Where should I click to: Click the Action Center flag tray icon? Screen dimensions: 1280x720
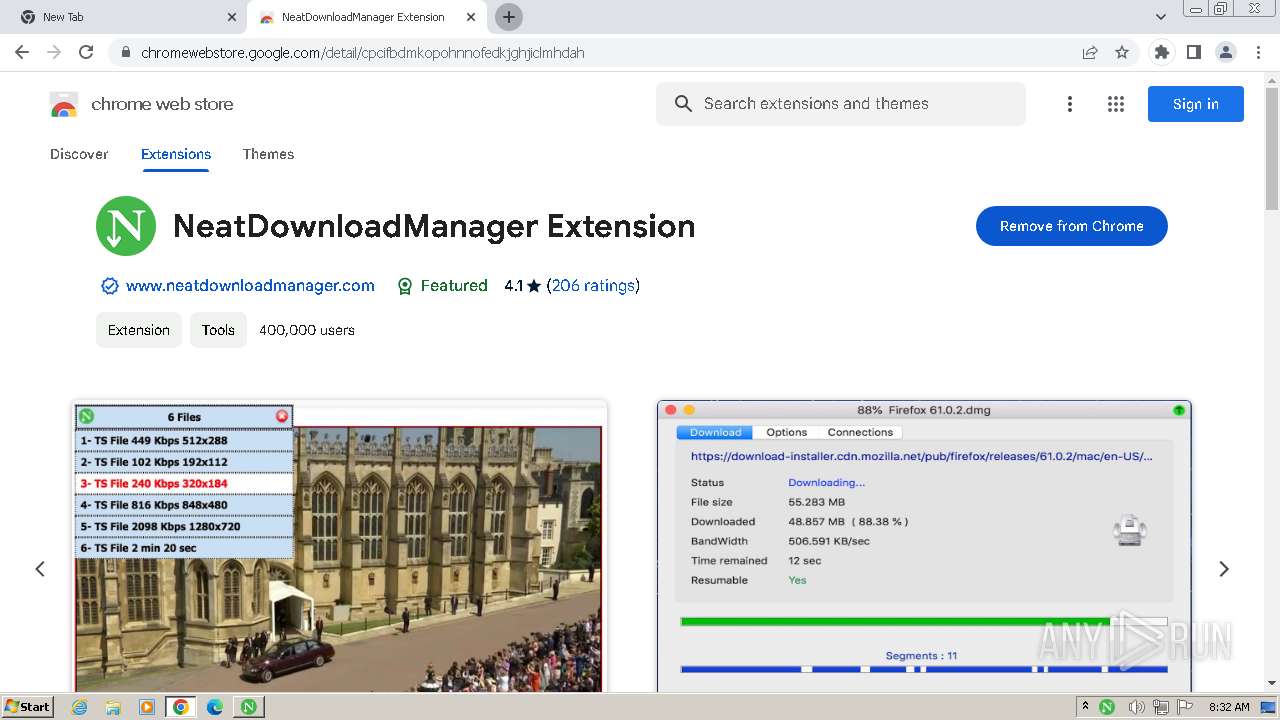click(x=1185, y=707)
